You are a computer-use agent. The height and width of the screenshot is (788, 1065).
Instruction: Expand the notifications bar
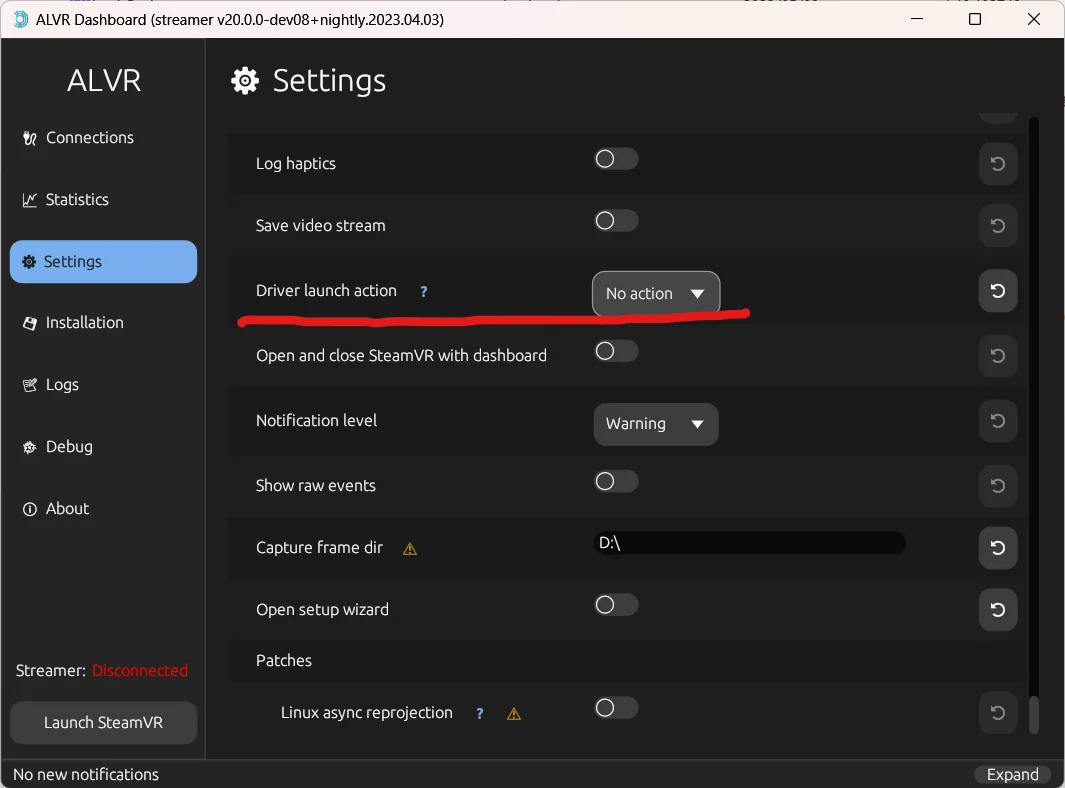[1012, 775]
